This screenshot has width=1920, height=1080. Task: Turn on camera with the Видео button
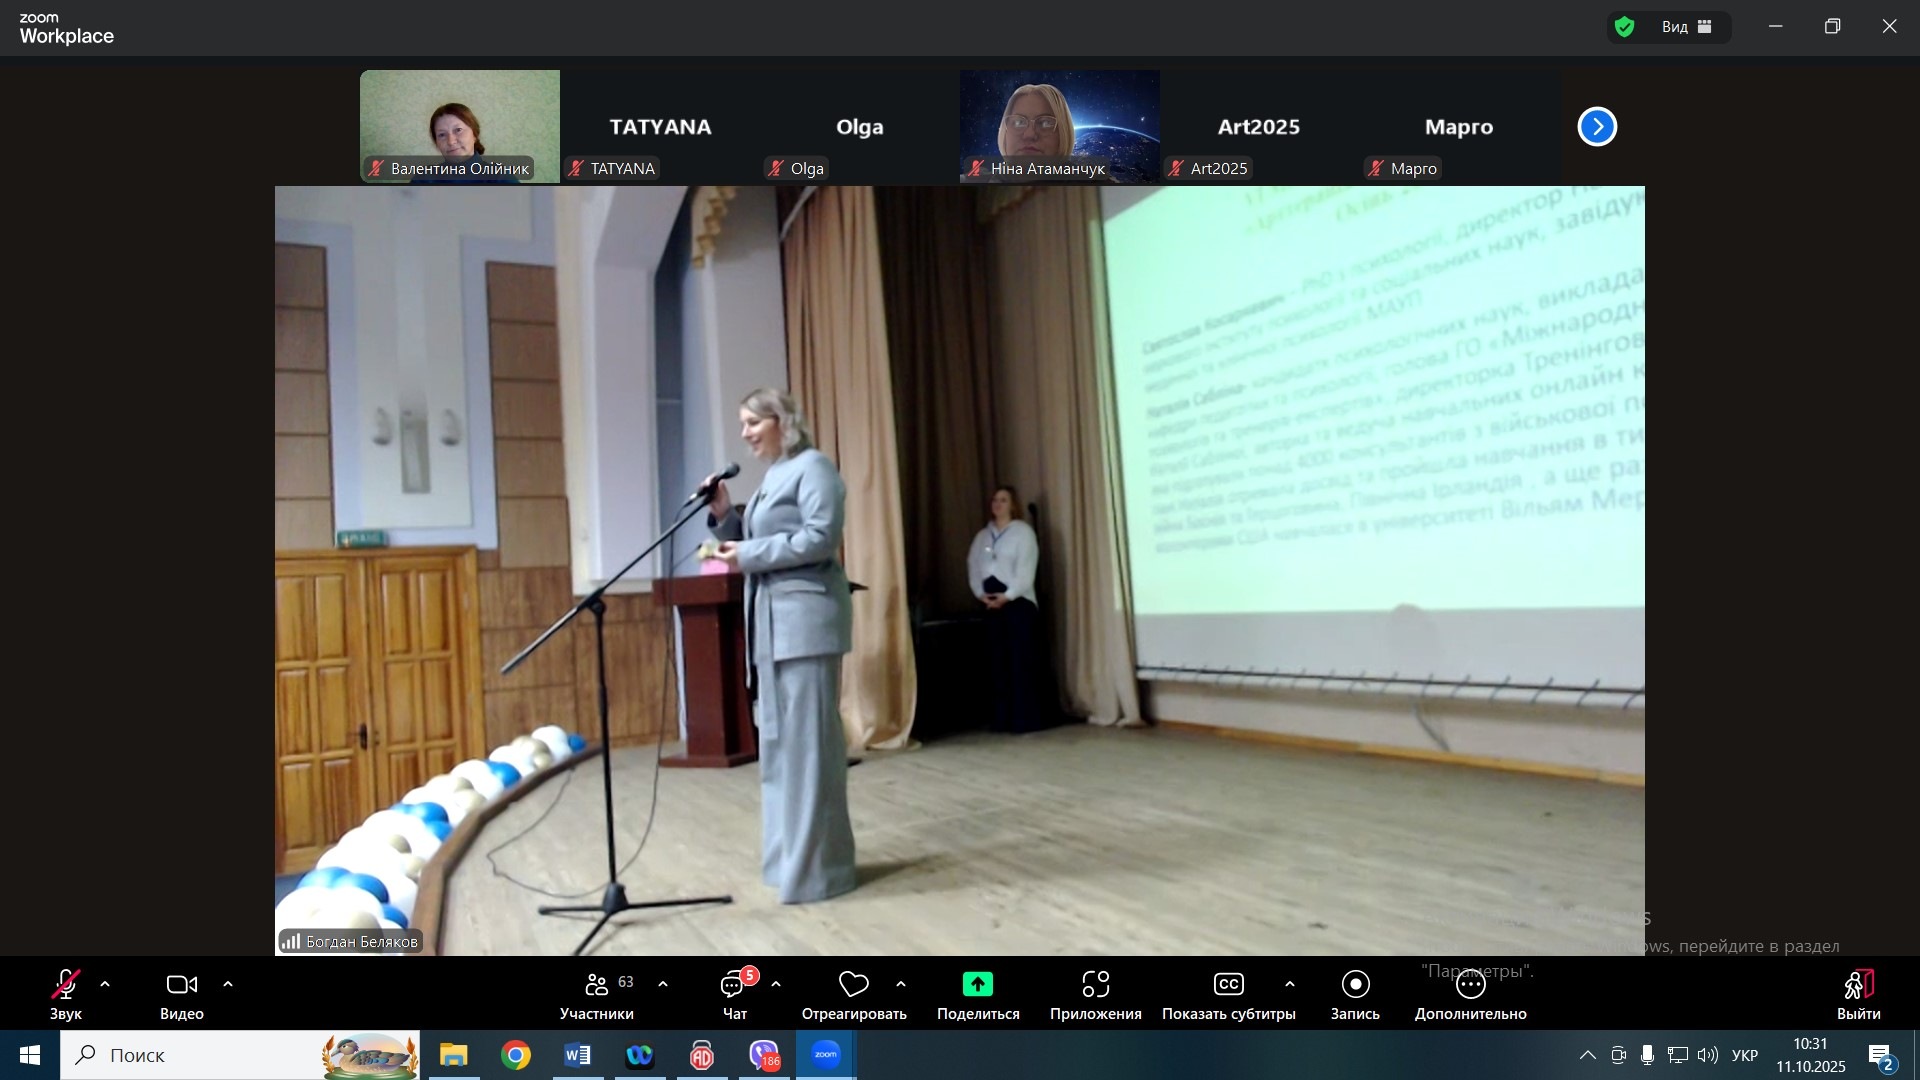click(181, 994)
